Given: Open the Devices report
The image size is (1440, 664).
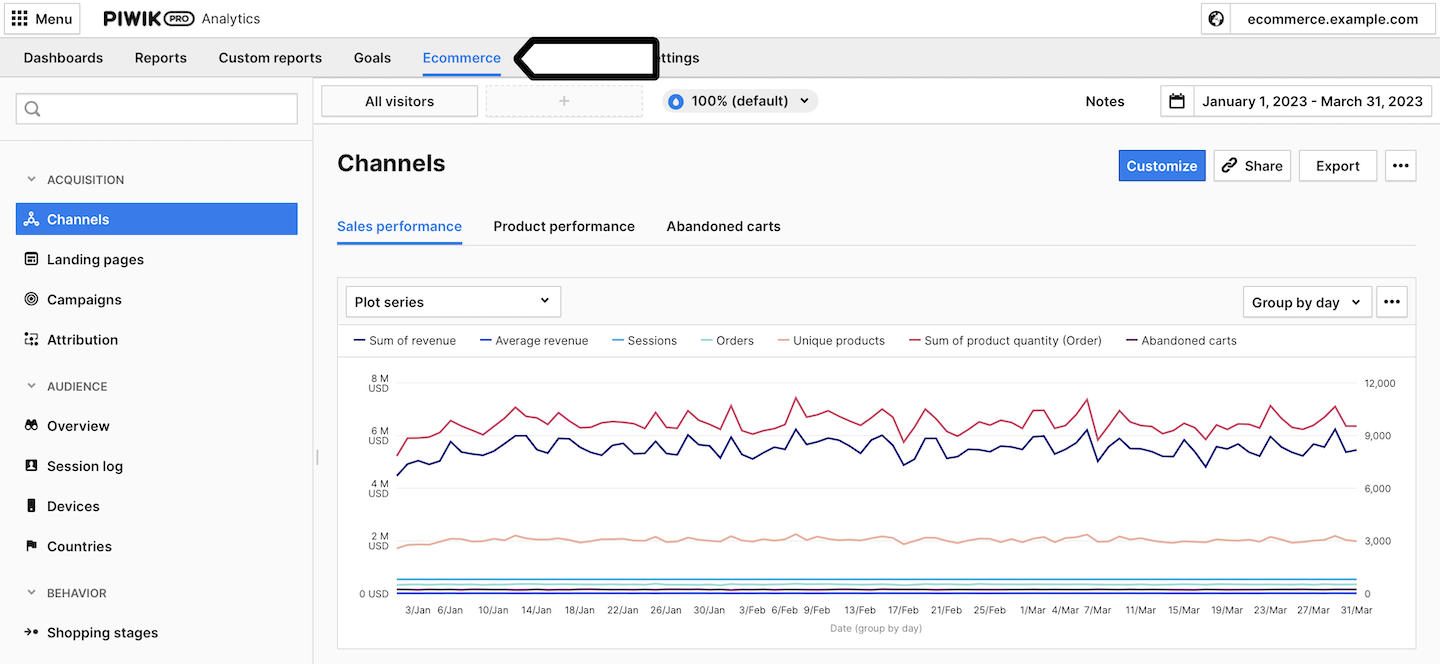Looking at the screenshot, I should point(73,506).
